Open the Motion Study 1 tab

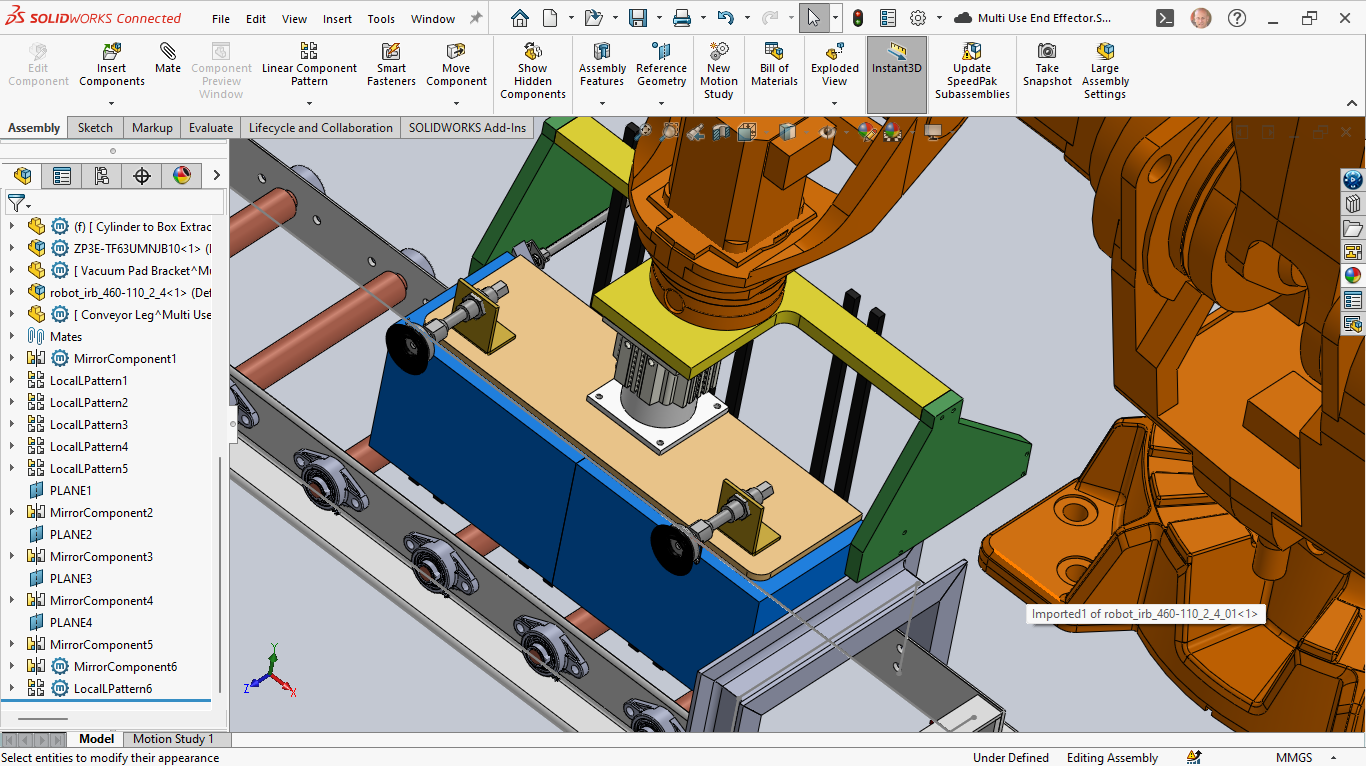pyautogui.click(x=174, y=739)
